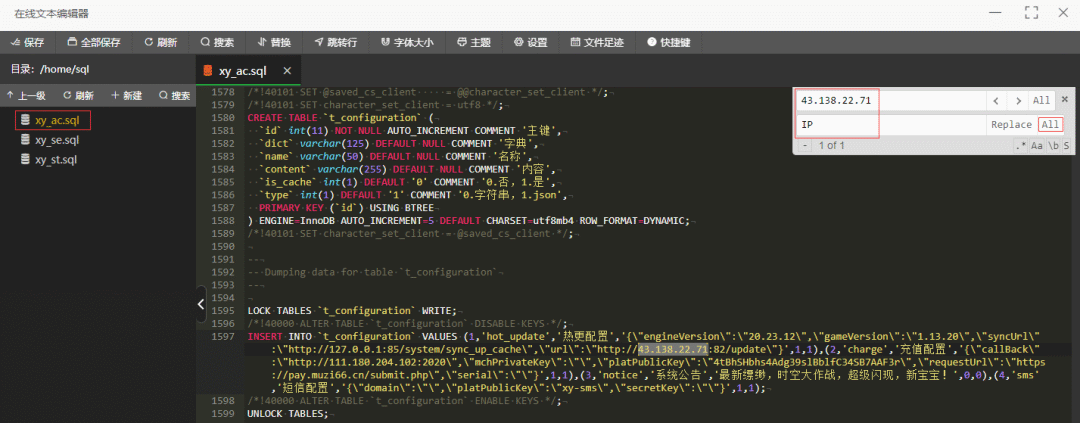Jump to the next search match

click(x=1017, y=101)
